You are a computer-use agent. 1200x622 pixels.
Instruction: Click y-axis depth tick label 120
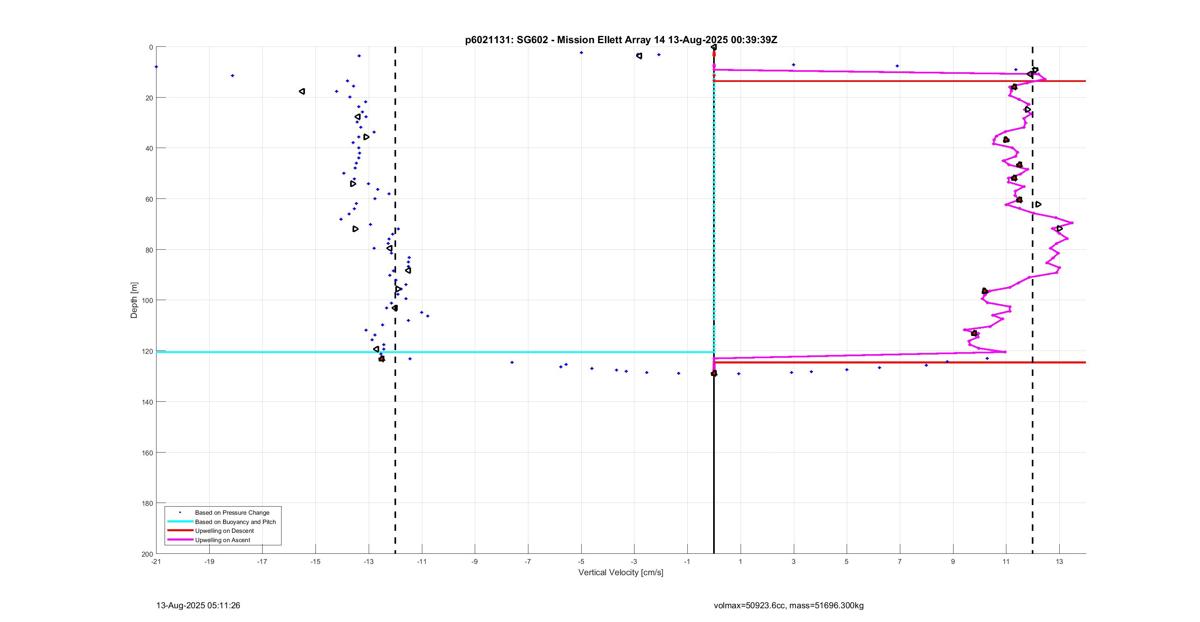click(146, 351)
